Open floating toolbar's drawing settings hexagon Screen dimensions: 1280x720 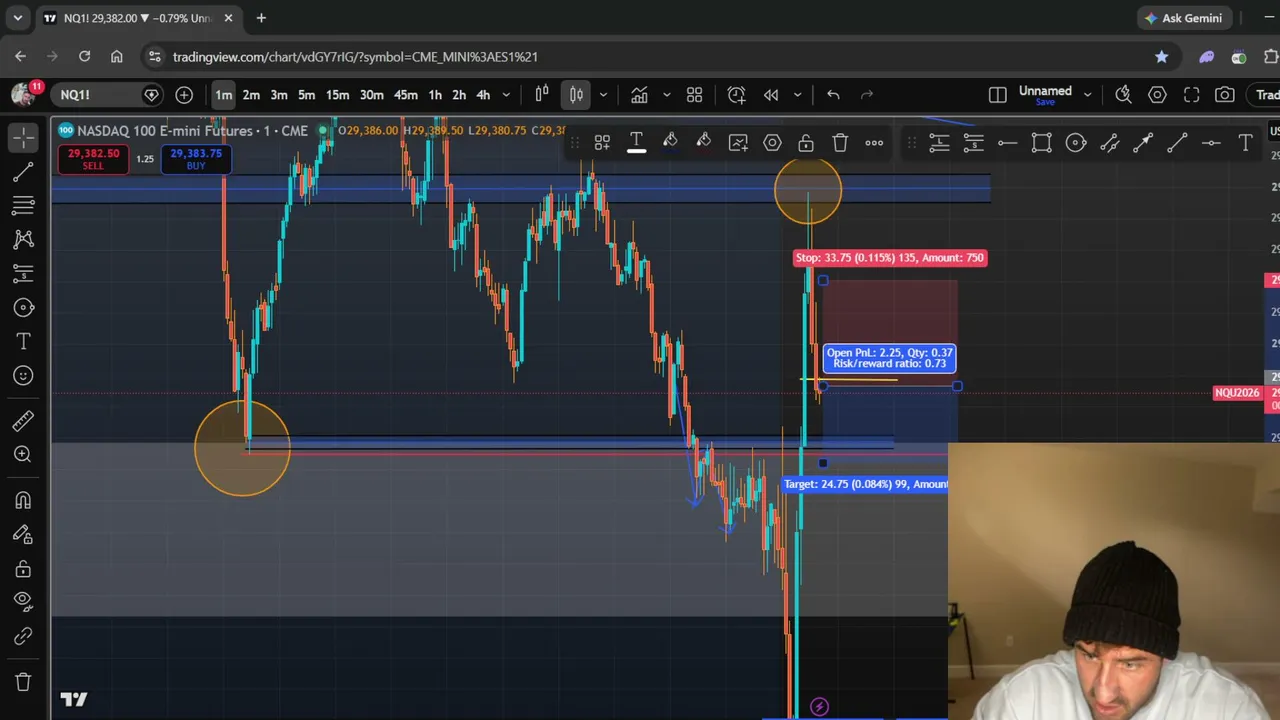[x=772, y=143]
